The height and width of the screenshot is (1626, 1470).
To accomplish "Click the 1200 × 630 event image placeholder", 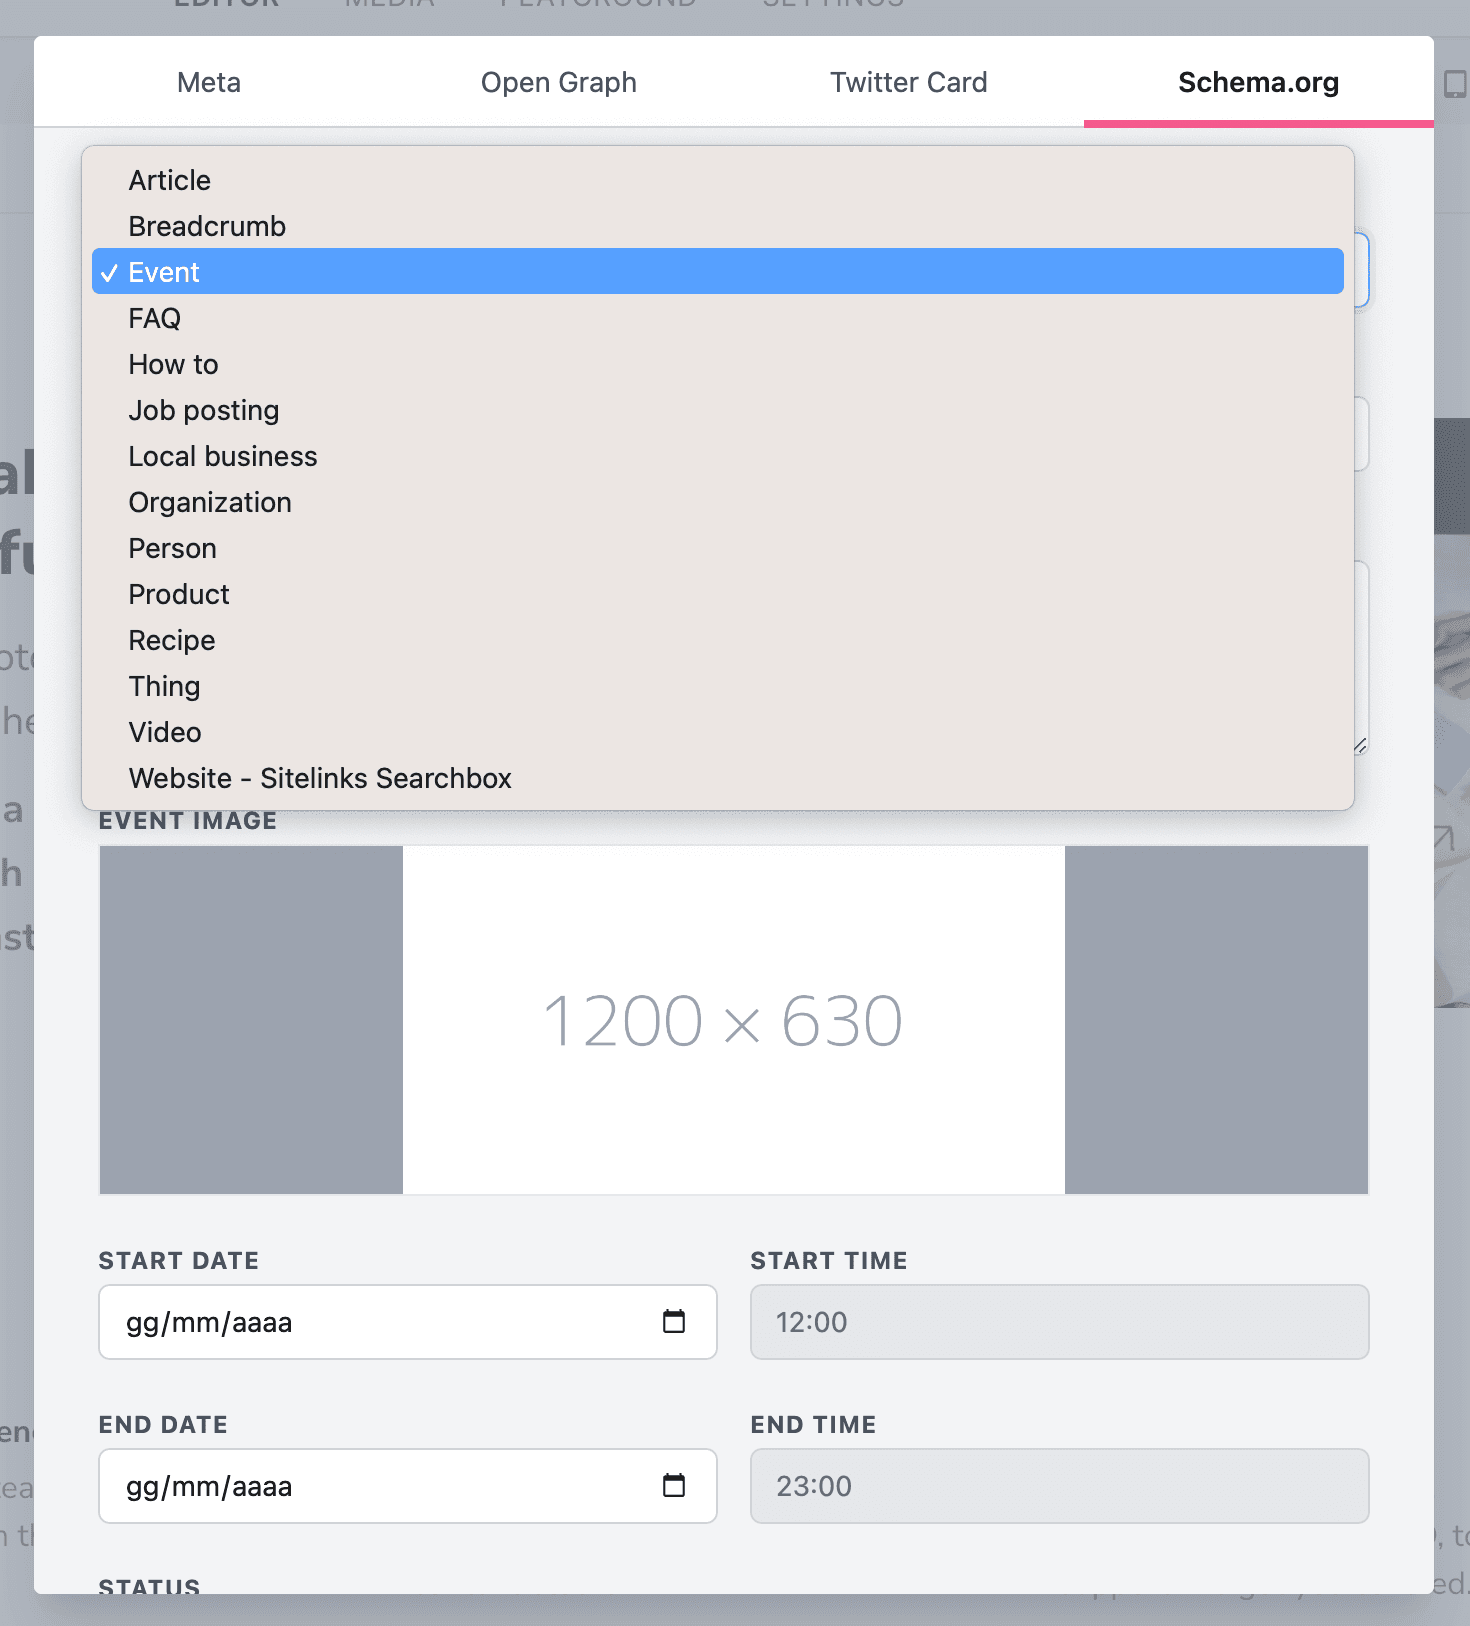I will coord(733,1020).
